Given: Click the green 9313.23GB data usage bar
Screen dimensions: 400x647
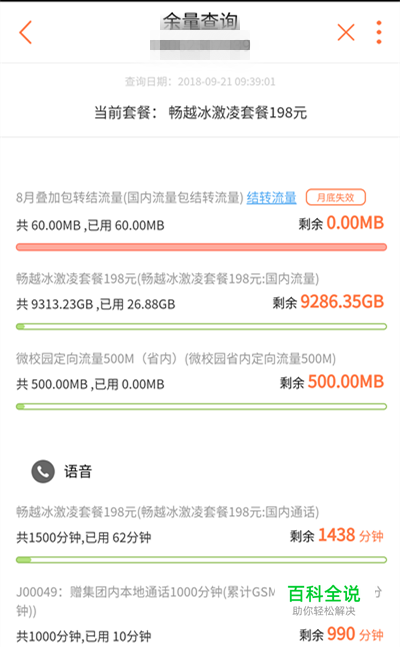Looking at the screenshot, I should 201,327.
